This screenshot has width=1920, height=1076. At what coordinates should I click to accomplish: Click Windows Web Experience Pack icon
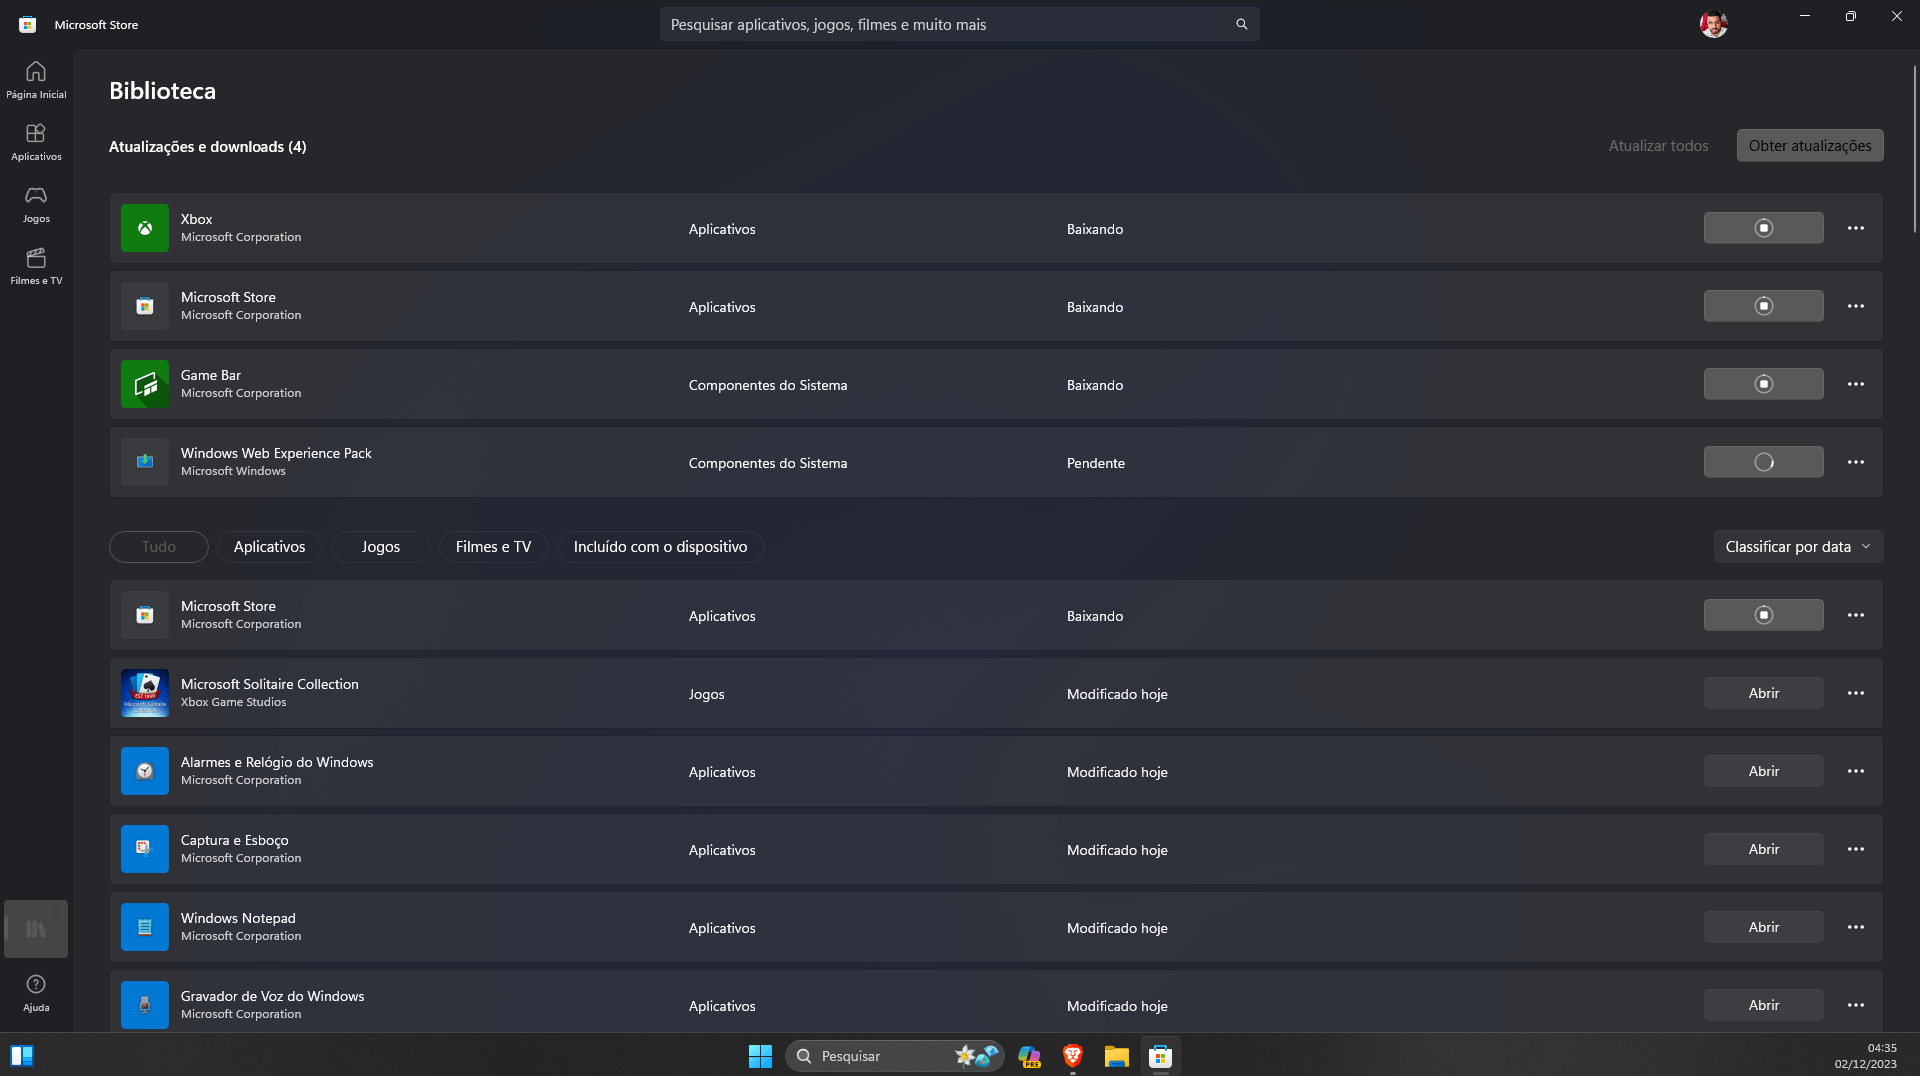pos(145,462)
